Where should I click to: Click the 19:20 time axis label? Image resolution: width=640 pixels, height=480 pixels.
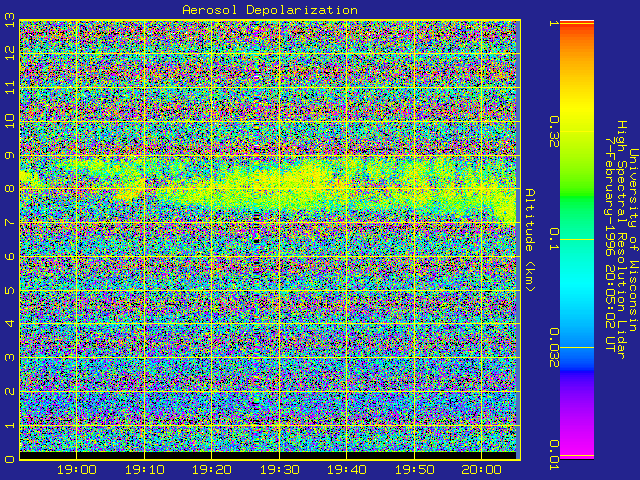212,470
